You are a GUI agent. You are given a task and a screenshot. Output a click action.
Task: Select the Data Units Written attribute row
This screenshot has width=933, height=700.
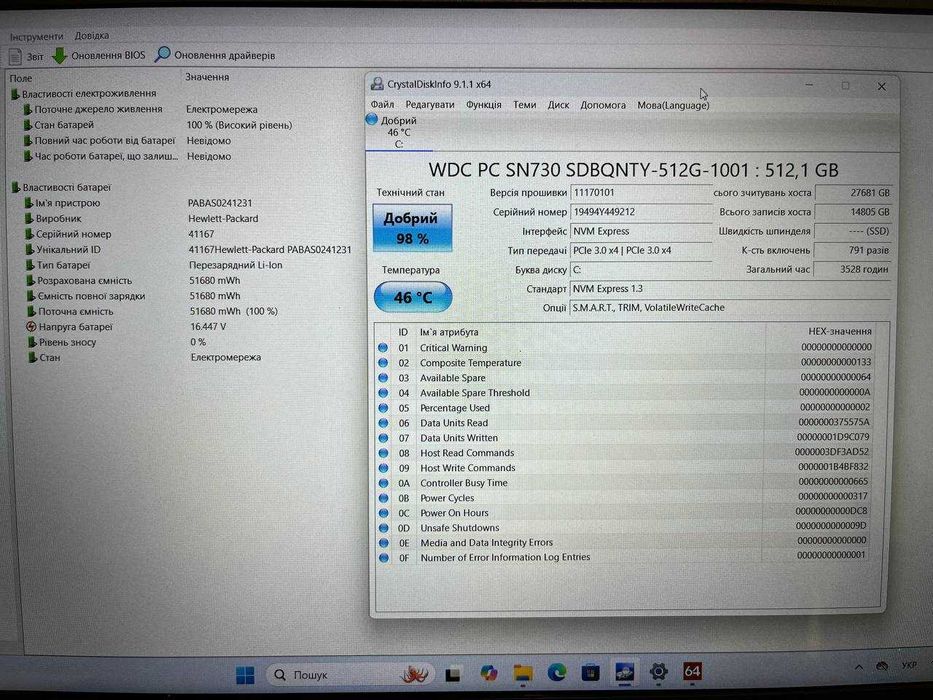point(626,438)
